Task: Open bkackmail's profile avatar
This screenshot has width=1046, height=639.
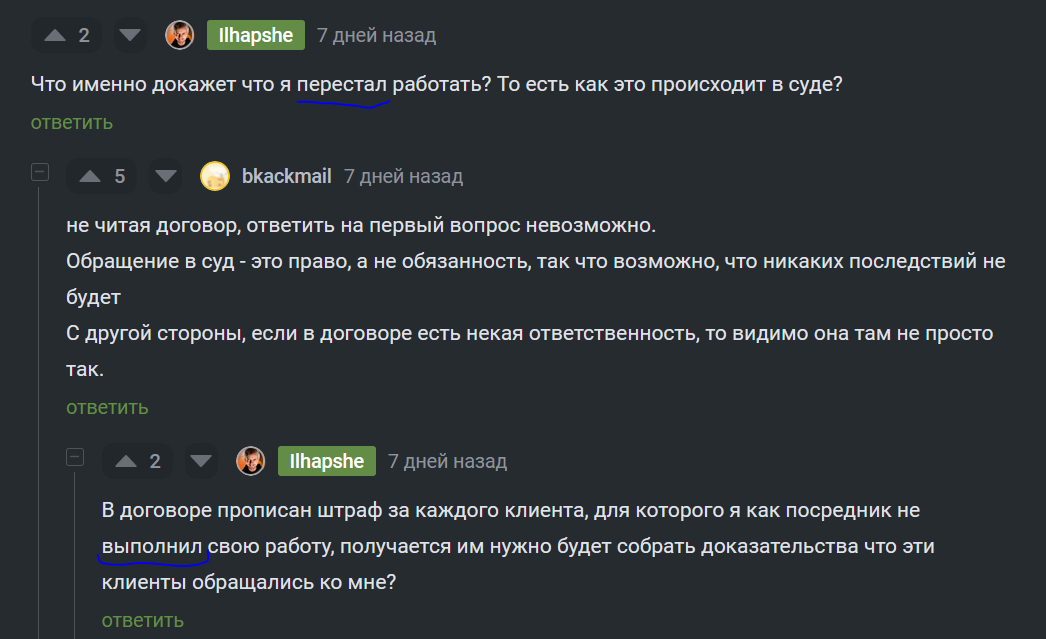Action: (215, 177)
